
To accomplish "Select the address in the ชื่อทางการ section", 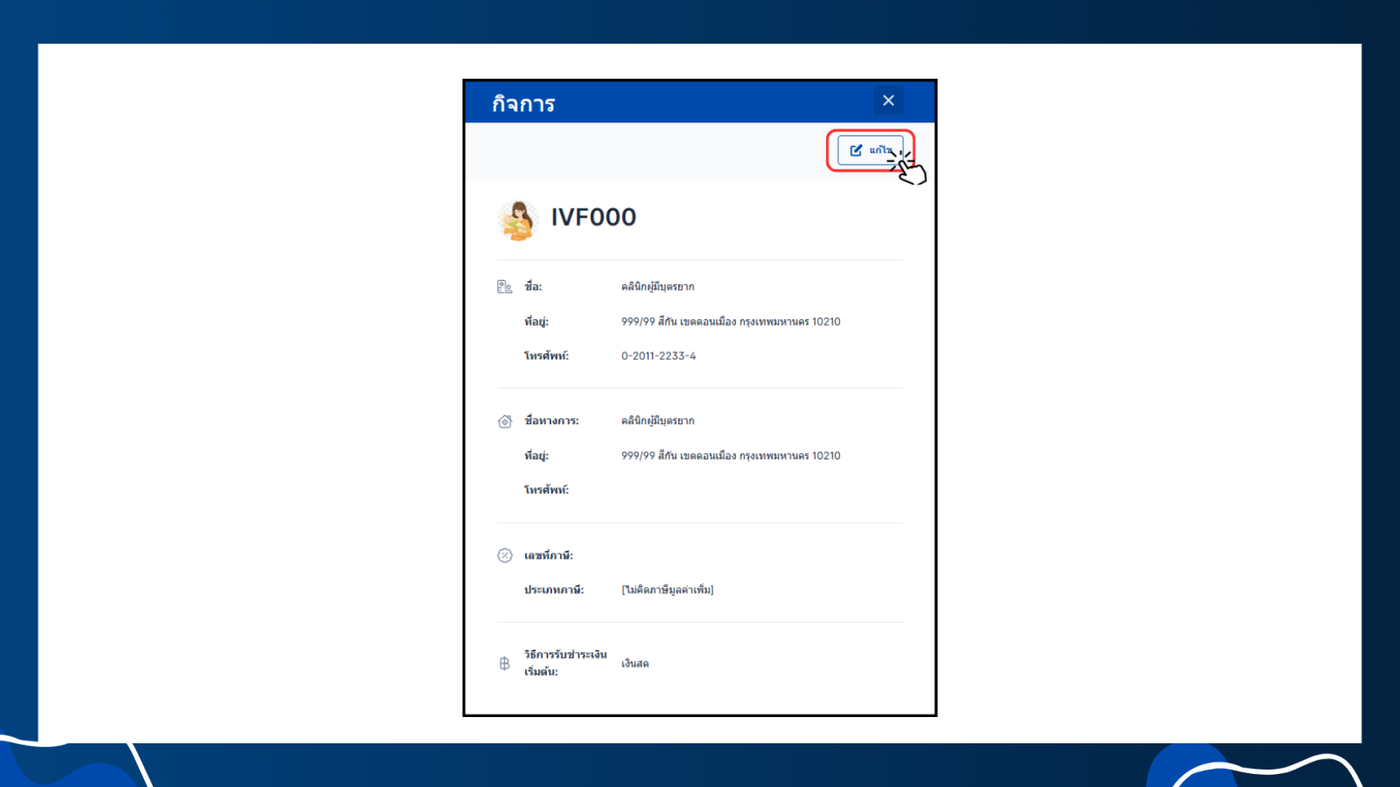I will pos(731,456).
